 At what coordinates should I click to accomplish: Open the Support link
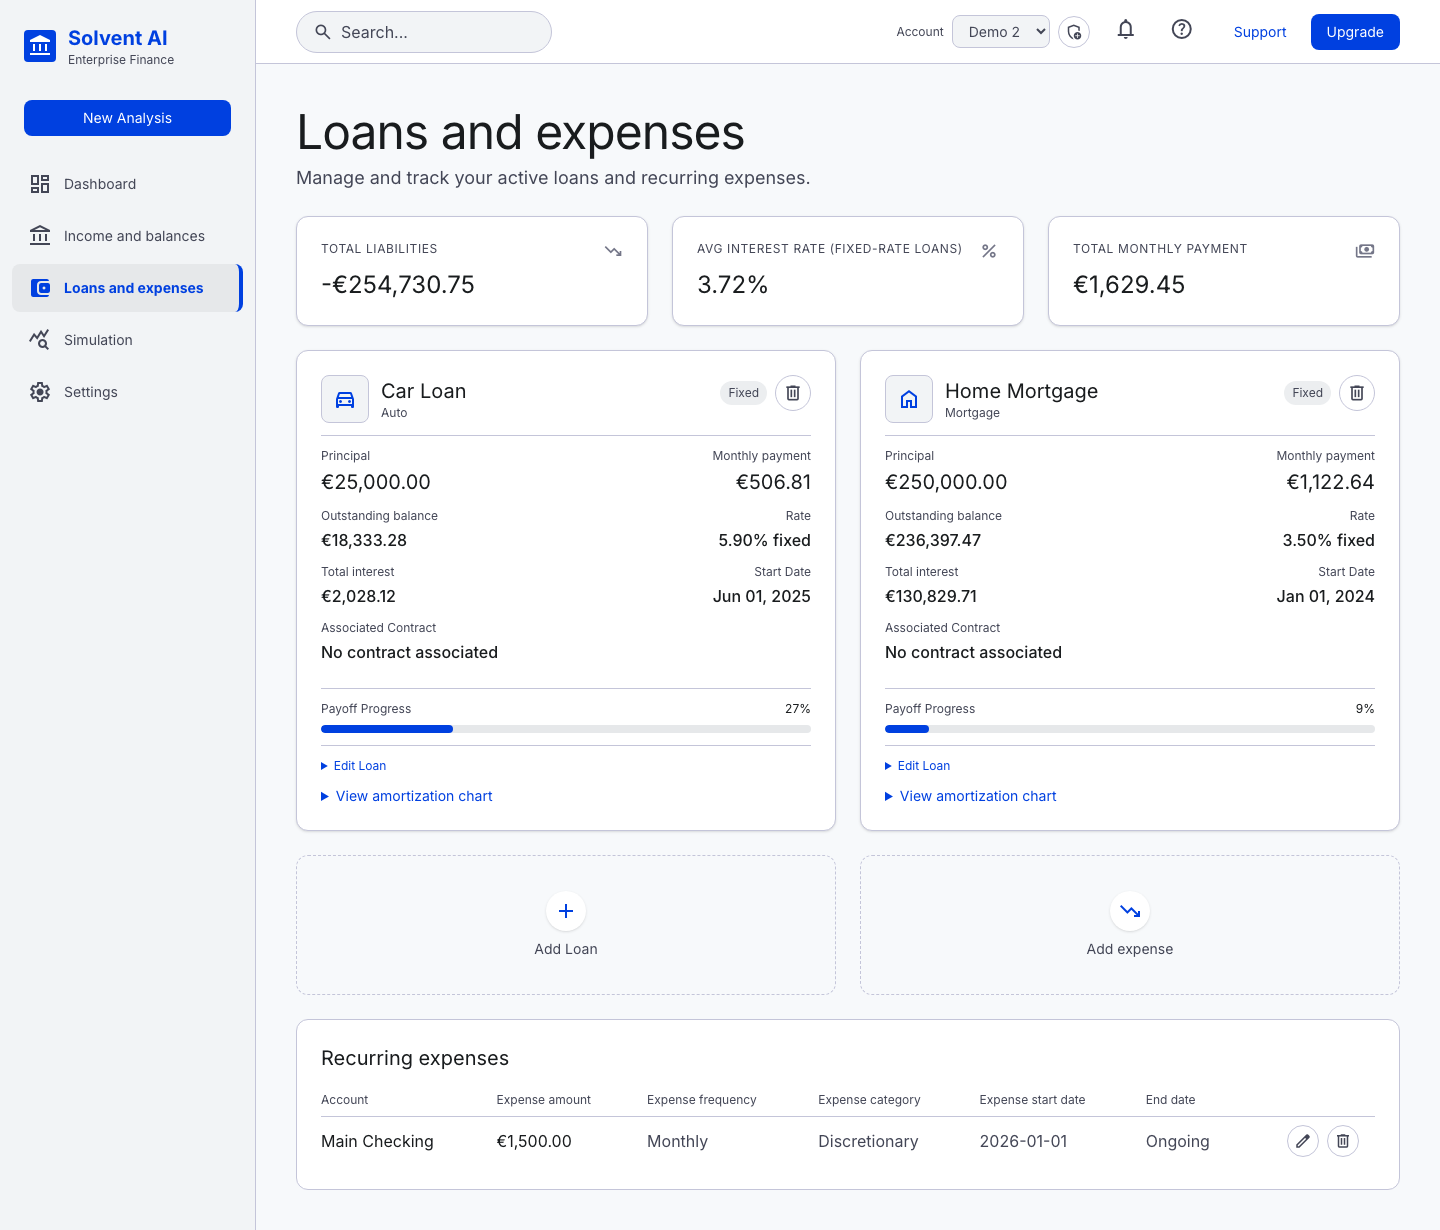point(1260,32)
